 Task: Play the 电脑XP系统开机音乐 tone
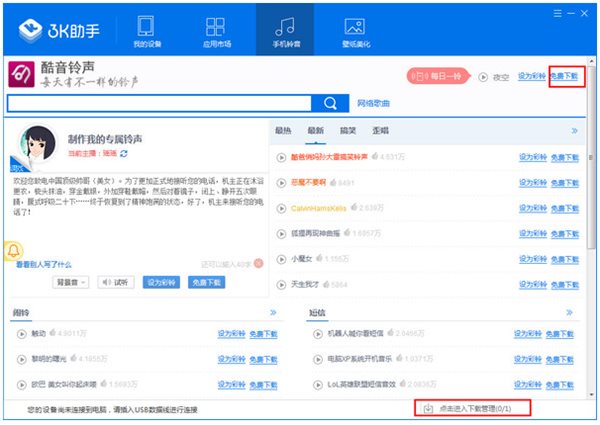[x=318, y=360]
